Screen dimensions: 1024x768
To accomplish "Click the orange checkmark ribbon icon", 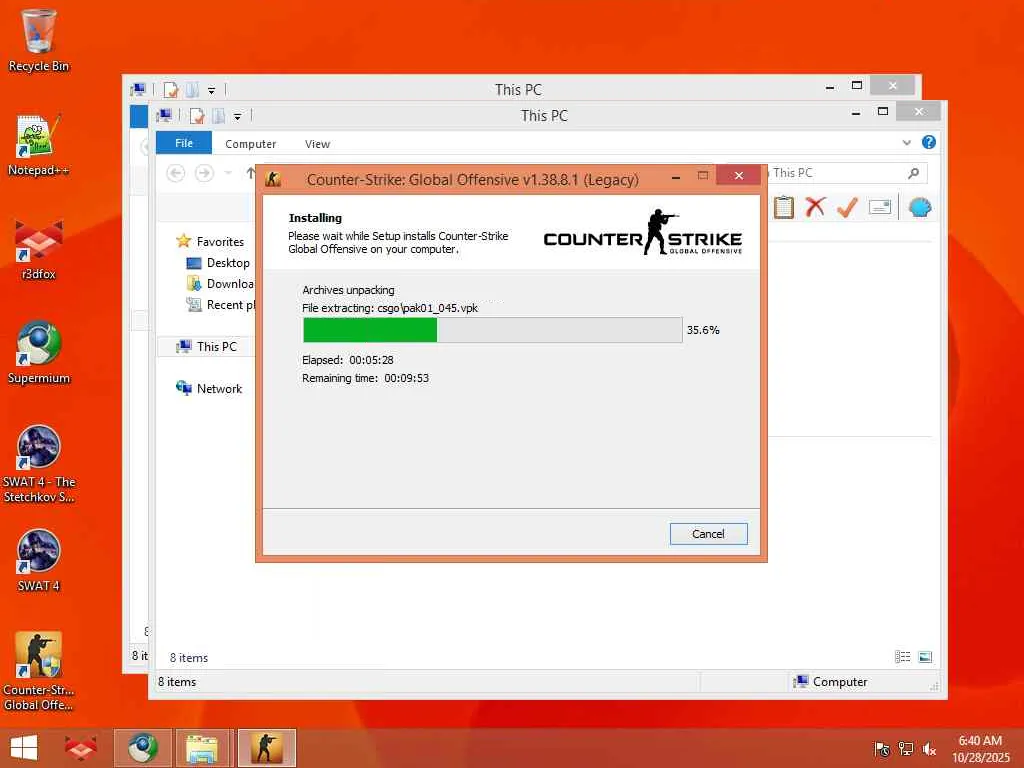I will (847, 208).
